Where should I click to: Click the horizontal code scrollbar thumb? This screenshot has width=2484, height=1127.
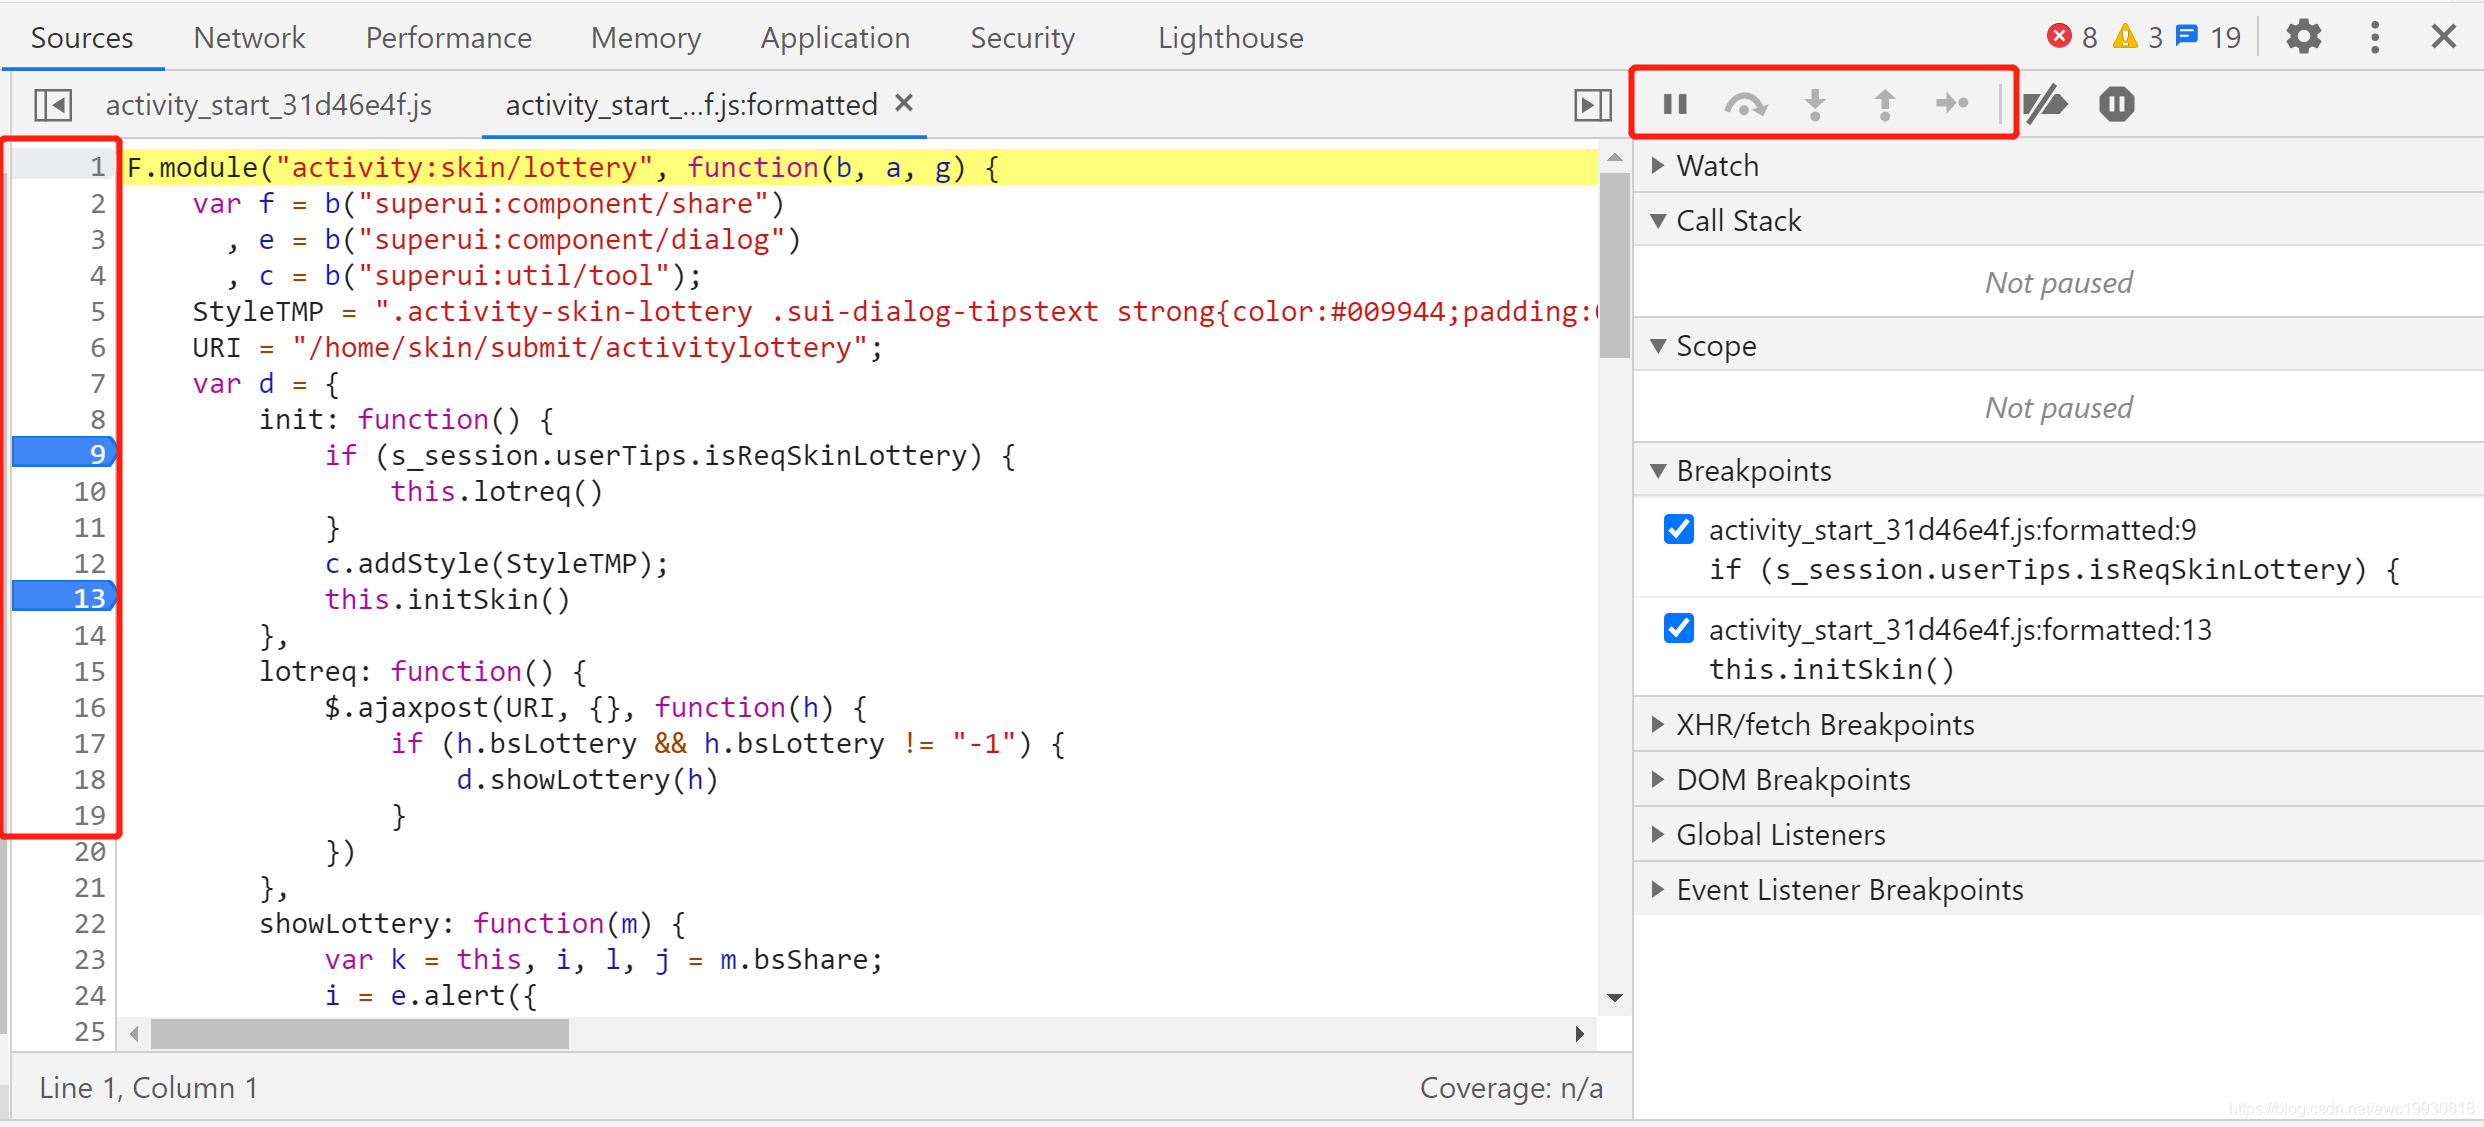360,1033
